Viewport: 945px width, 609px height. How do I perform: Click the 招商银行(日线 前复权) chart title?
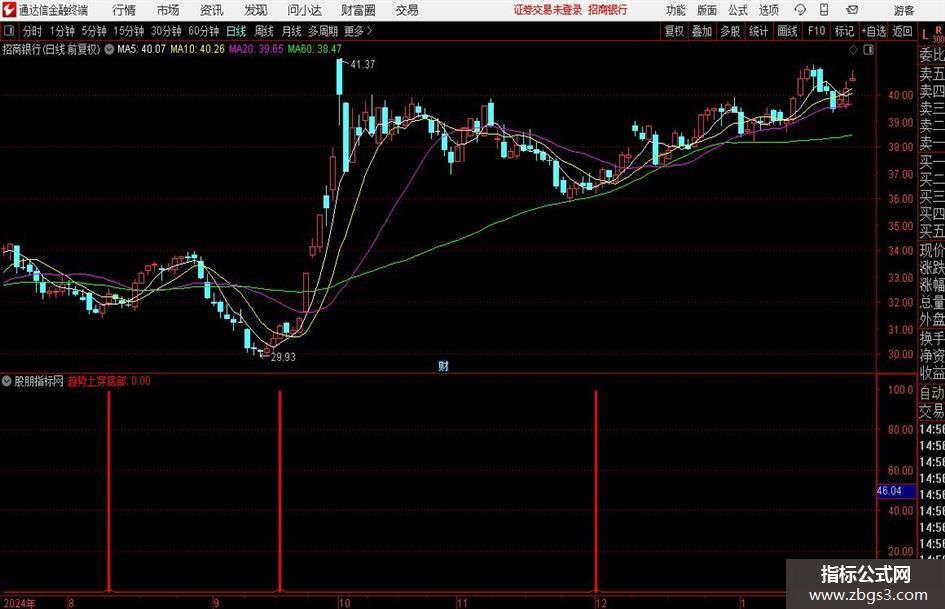point(51,49)
